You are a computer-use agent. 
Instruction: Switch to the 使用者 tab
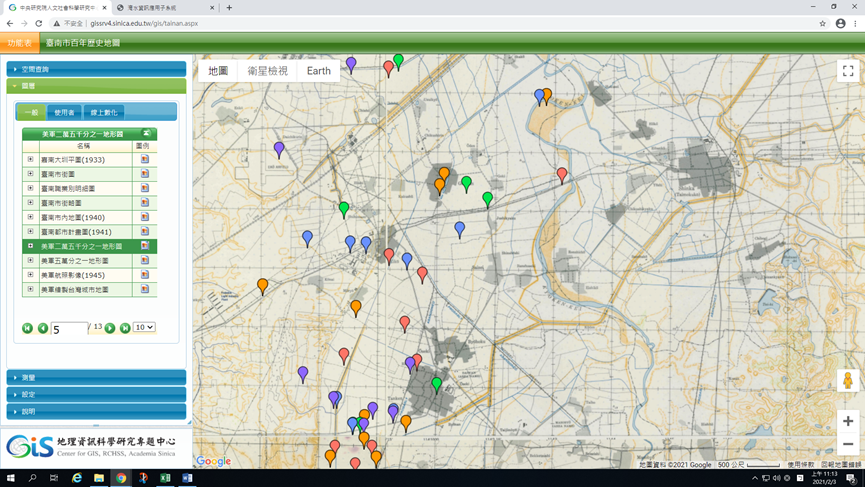pyautogui.click(x=64, y=112)
